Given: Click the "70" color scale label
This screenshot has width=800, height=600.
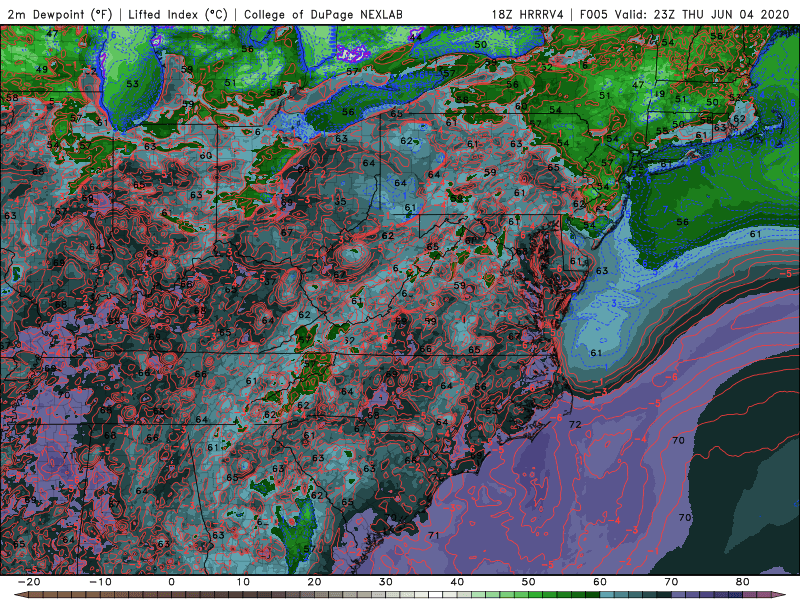Looking at the screenshot, I should pyautogui.click(x=671, y=582).
